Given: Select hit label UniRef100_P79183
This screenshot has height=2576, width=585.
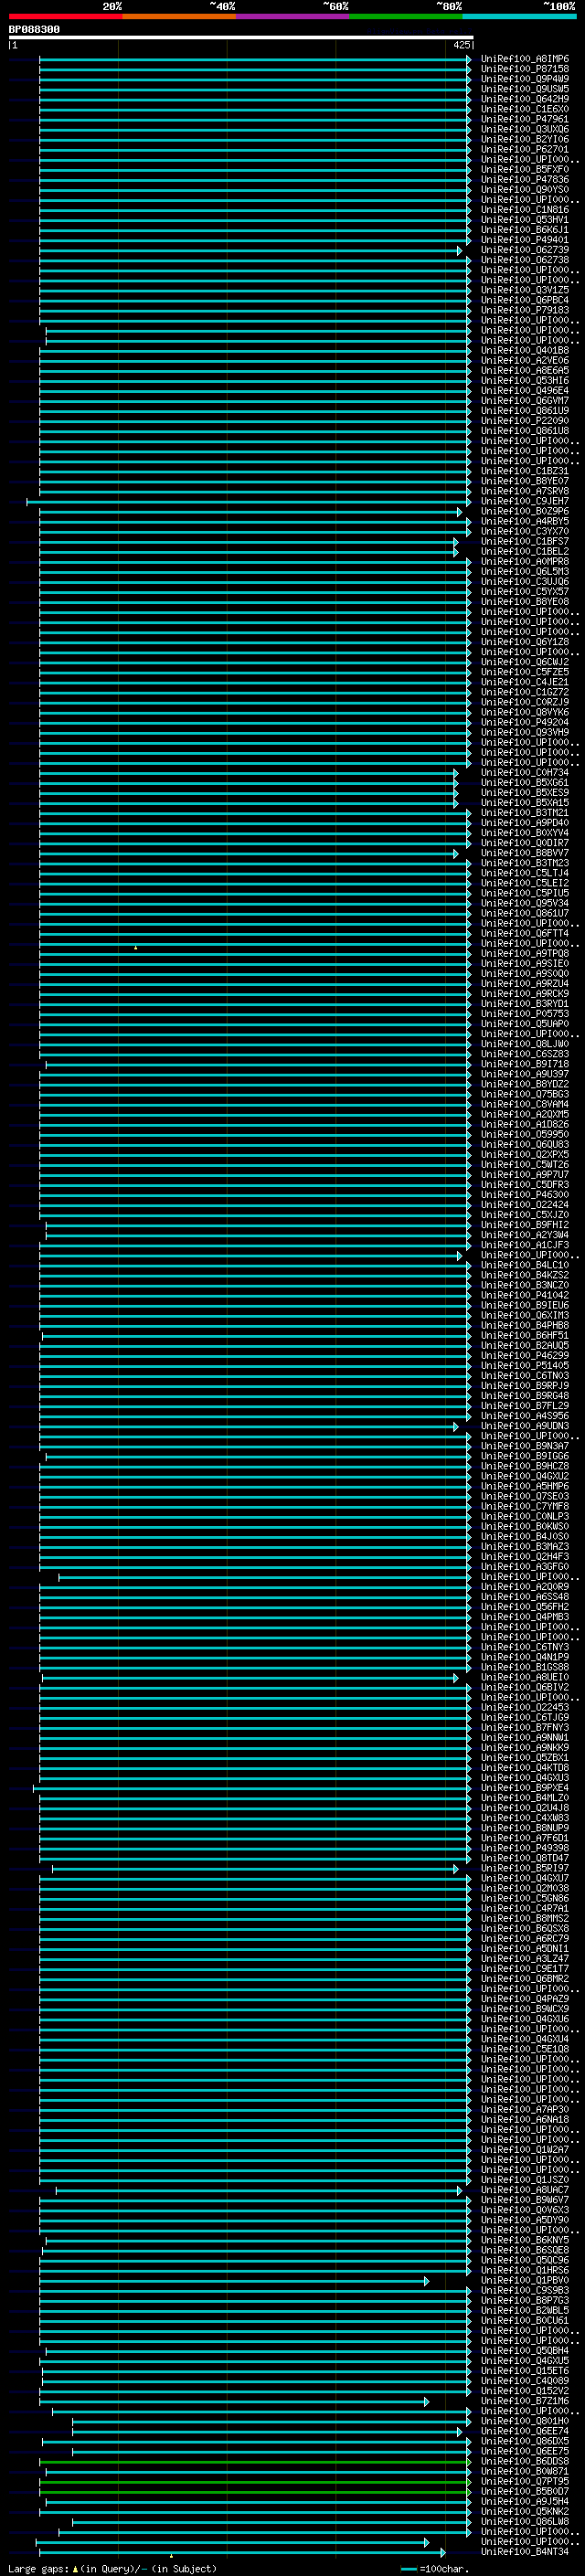Looking at the screenshot, I should 524,310.
